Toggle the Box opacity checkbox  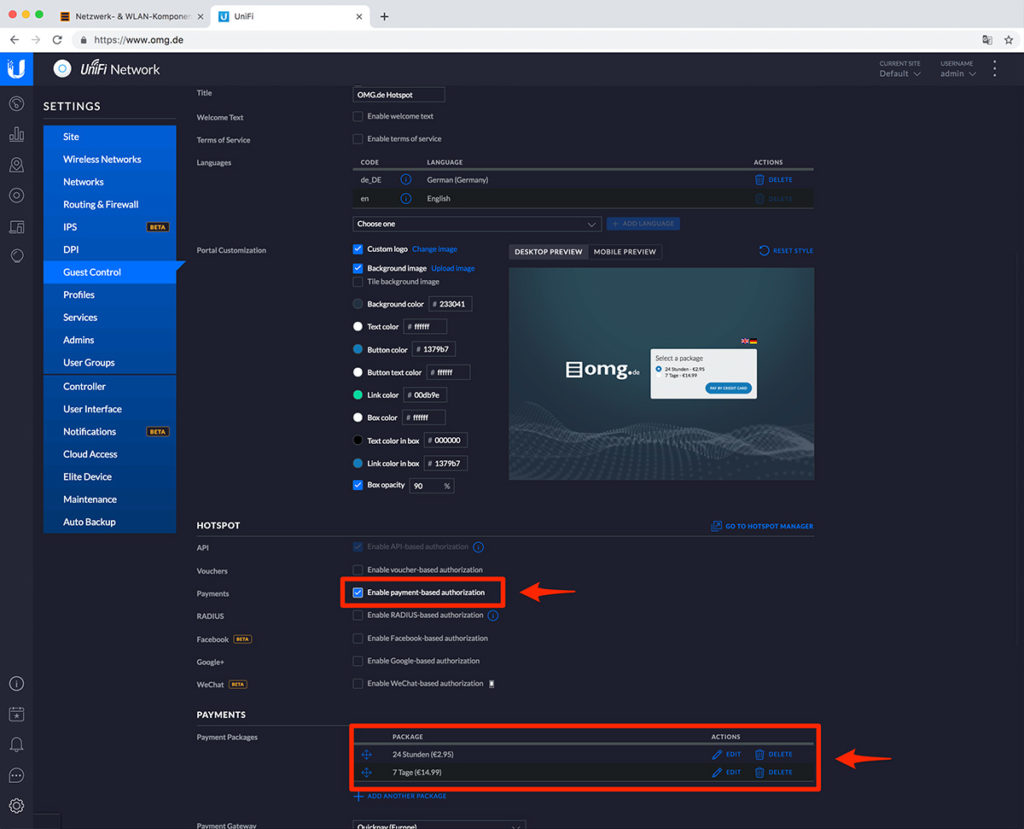[x=358, y=485]
